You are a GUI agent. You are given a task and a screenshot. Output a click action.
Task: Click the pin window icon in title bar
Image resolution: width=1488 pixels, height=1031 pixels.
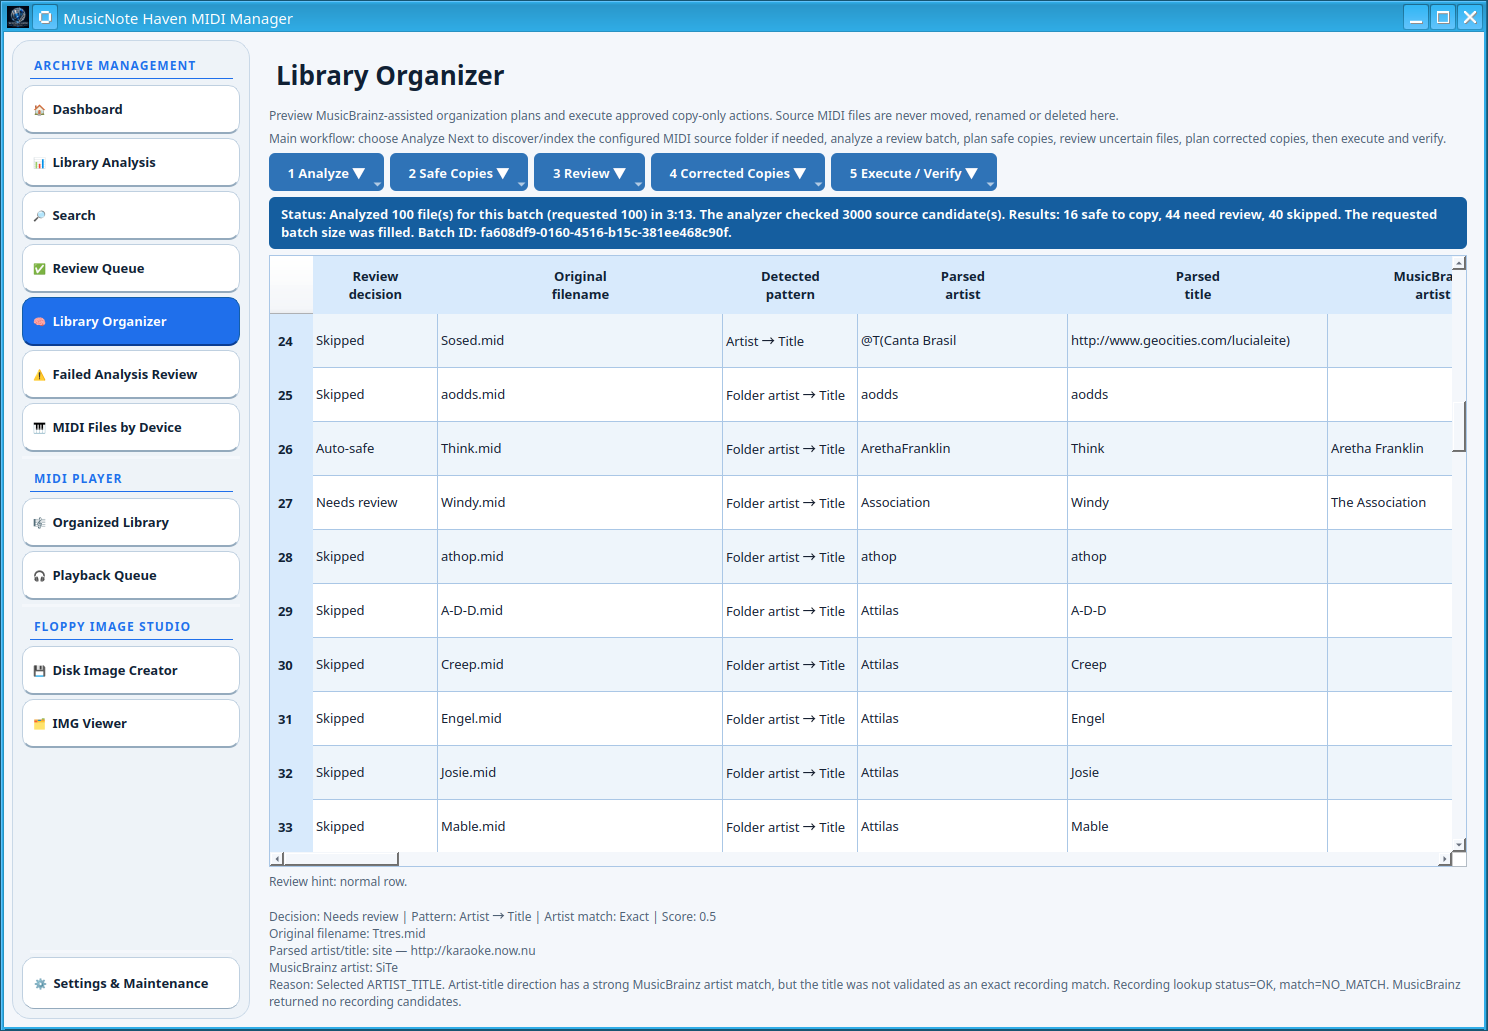click(x=45, y=17)
